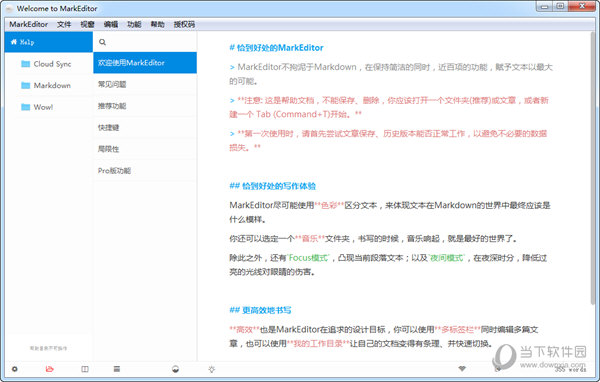Viewport: 600px width, 382px height.
Task: Click the Markdown folder icon
Action: pos(26,85)
